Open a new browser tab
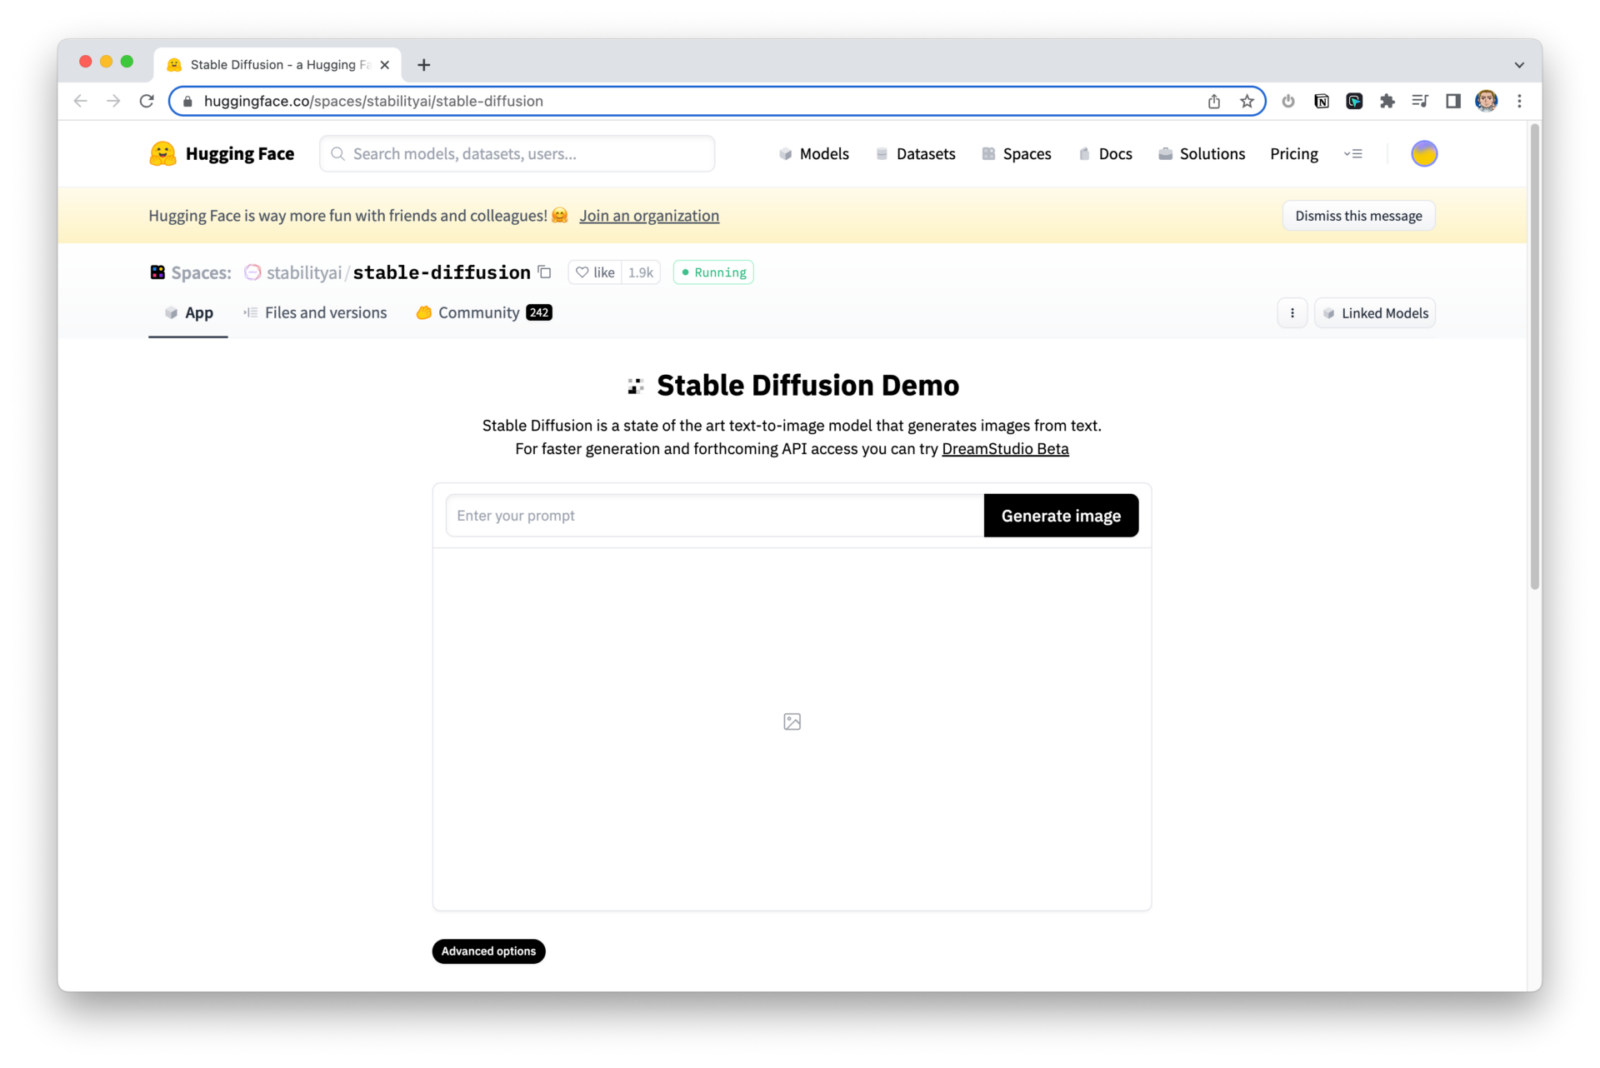The image size is (1600, 1068). coord(424,65)
